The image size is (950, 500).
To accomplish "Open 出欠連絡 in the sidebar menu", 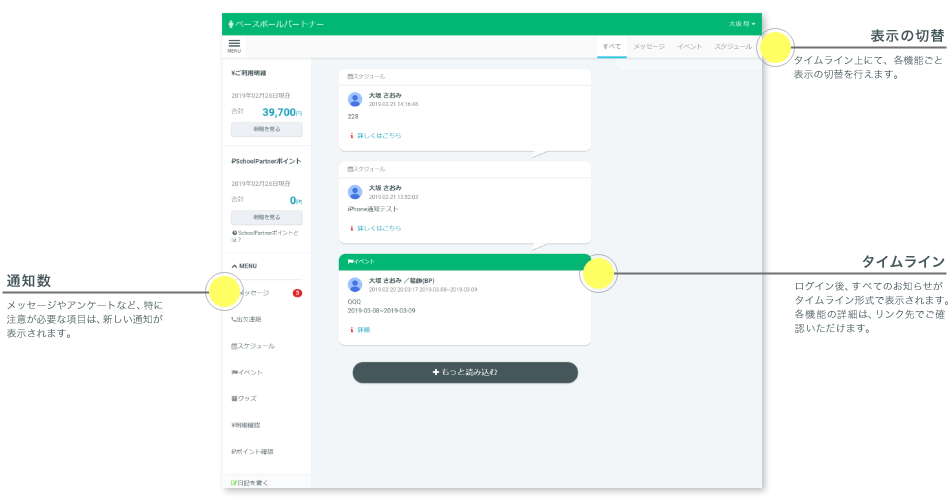I will (248, 319).
